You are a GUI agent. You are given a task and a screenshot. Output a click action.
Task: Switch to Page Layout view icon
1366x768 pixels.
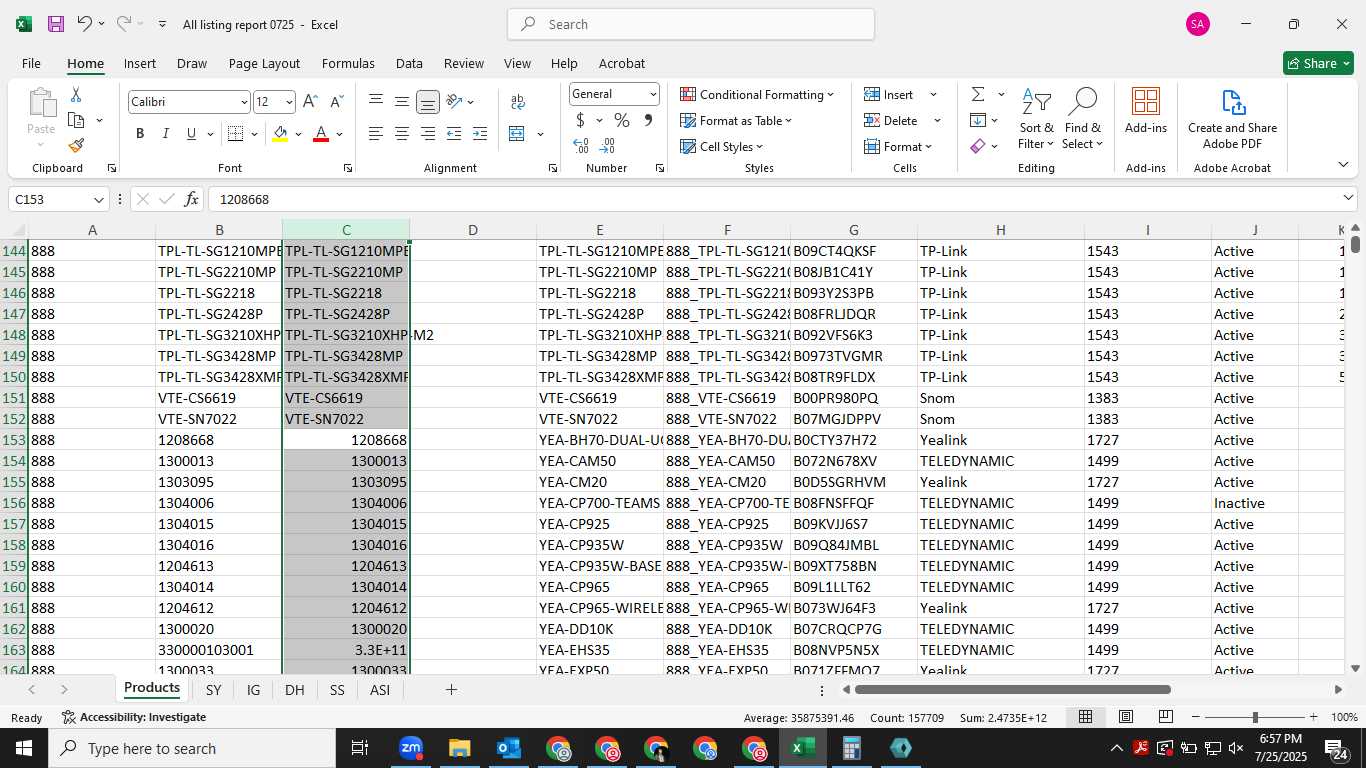click(1125, 717)
